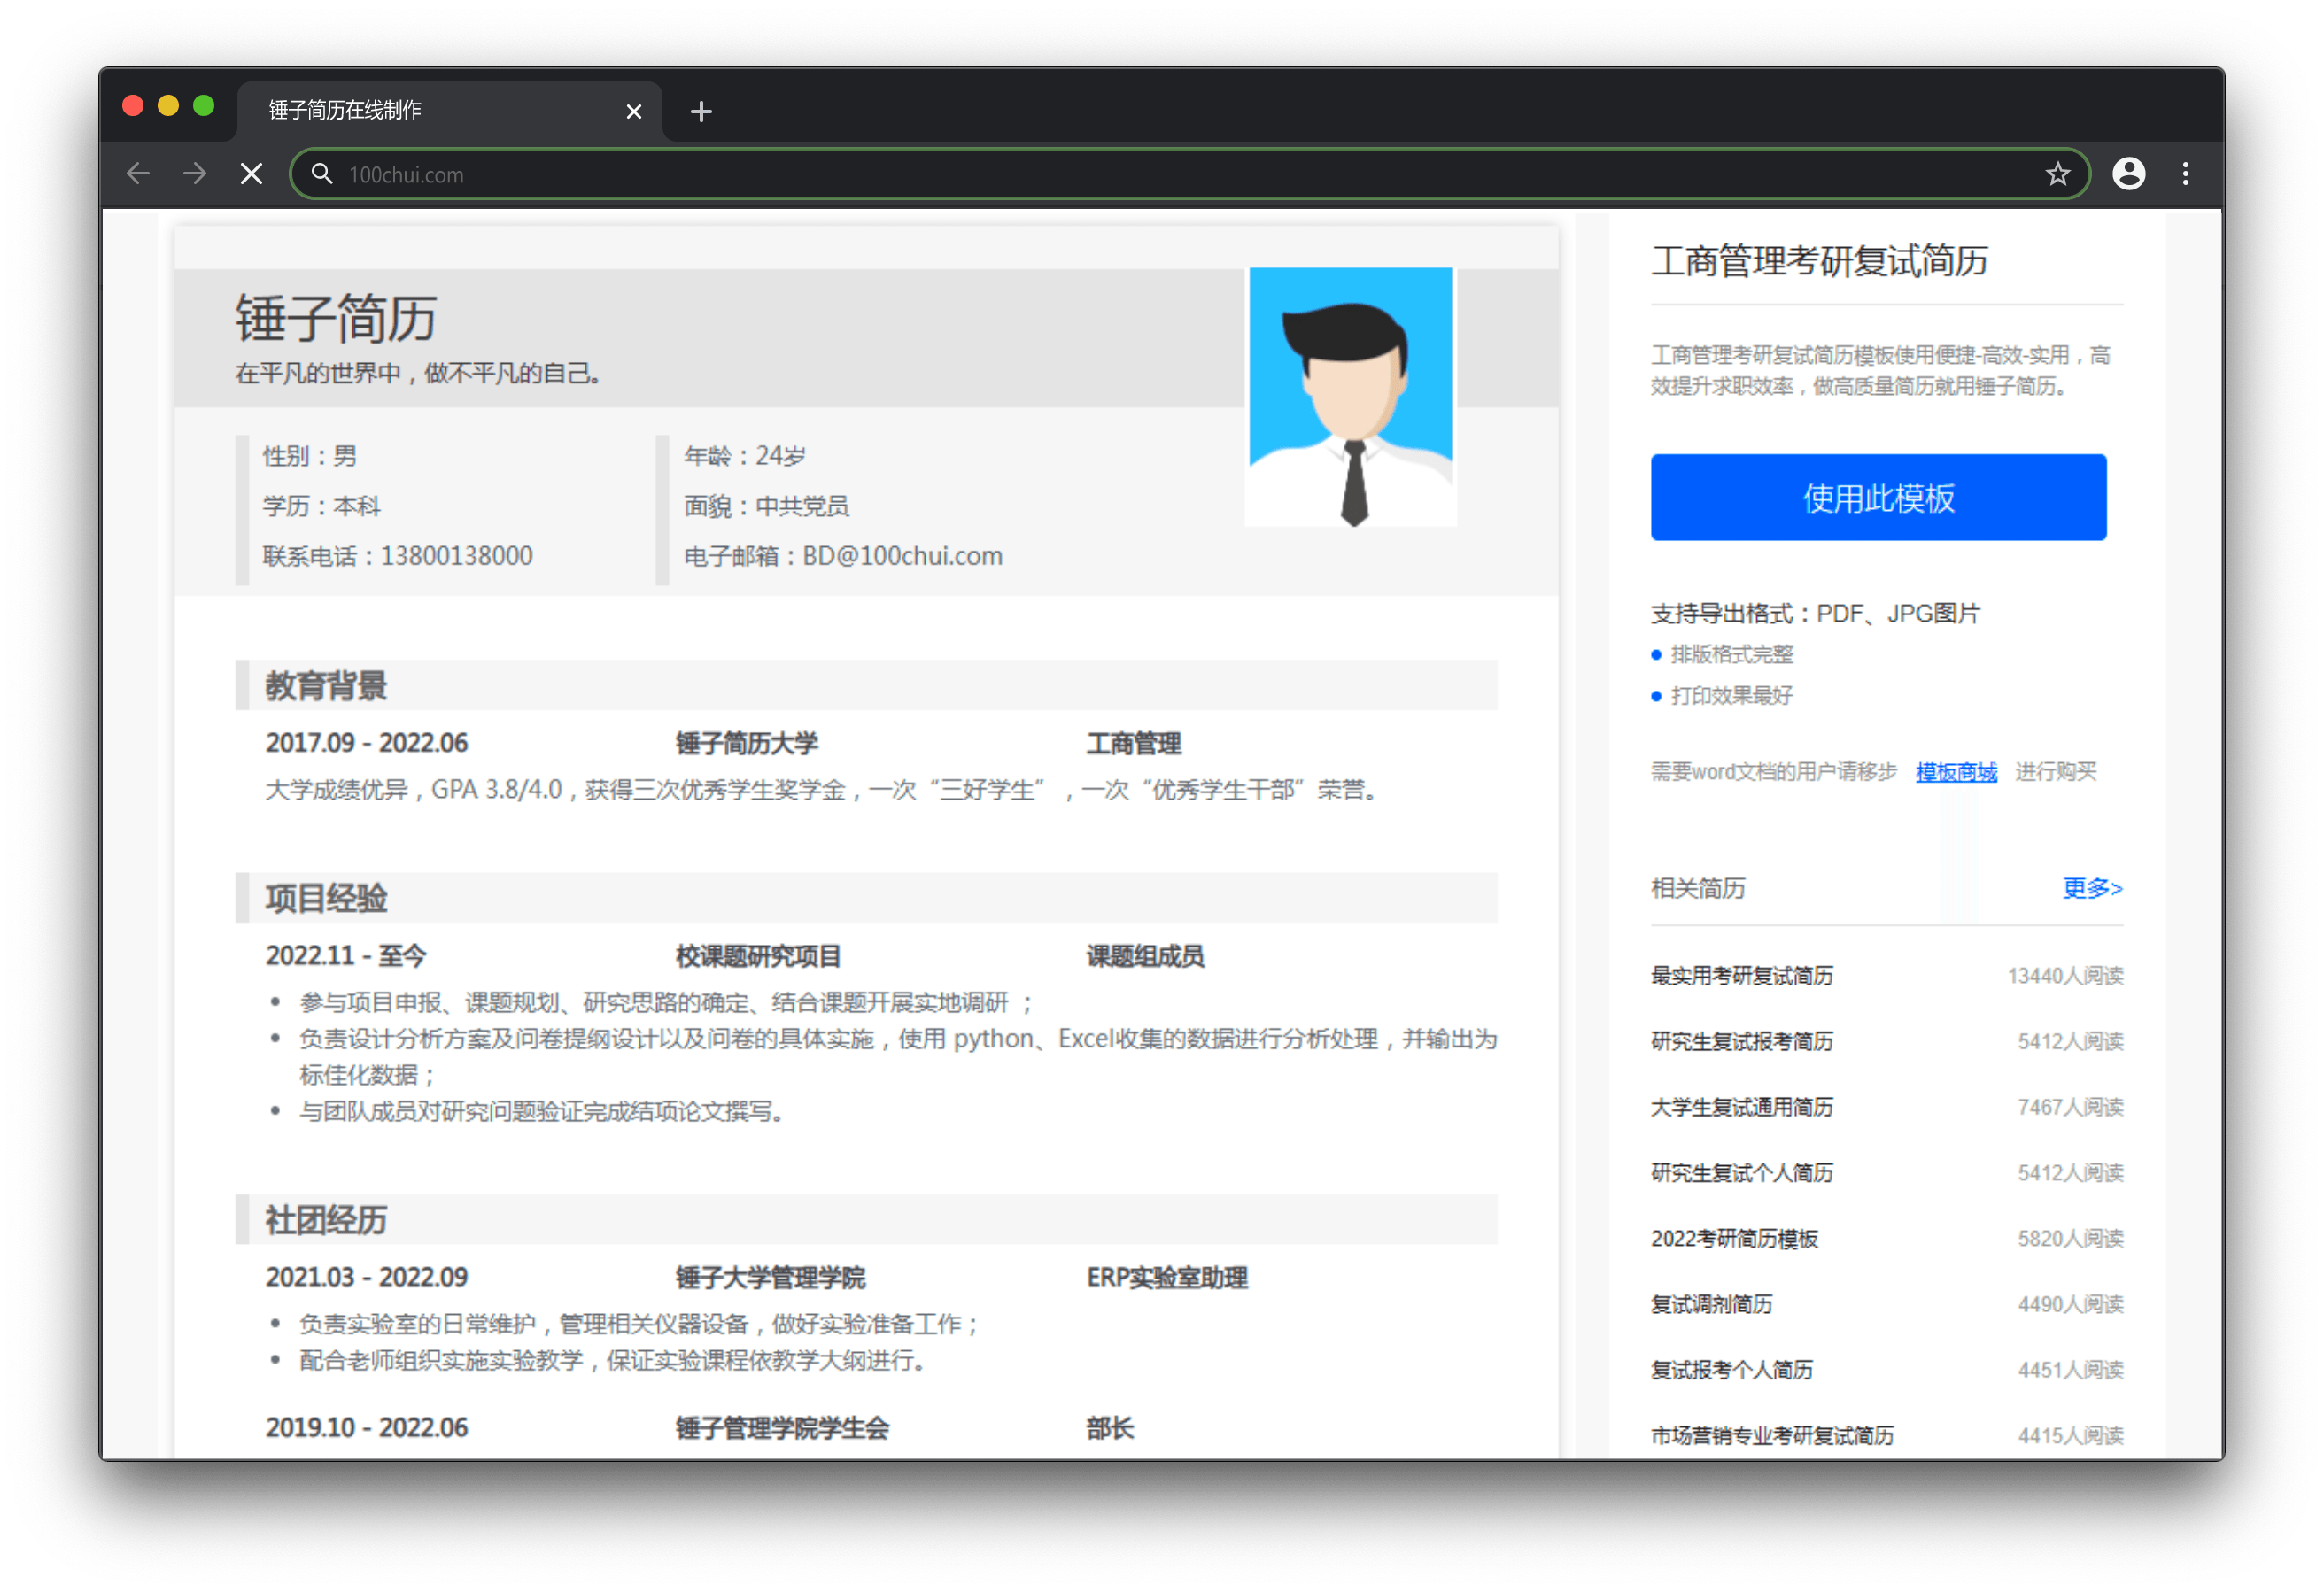Image resolution: width=2324 pixels, height=1592 pixels.
Task: Open 大学生复试通用简历 link
Action: 1741,1107
